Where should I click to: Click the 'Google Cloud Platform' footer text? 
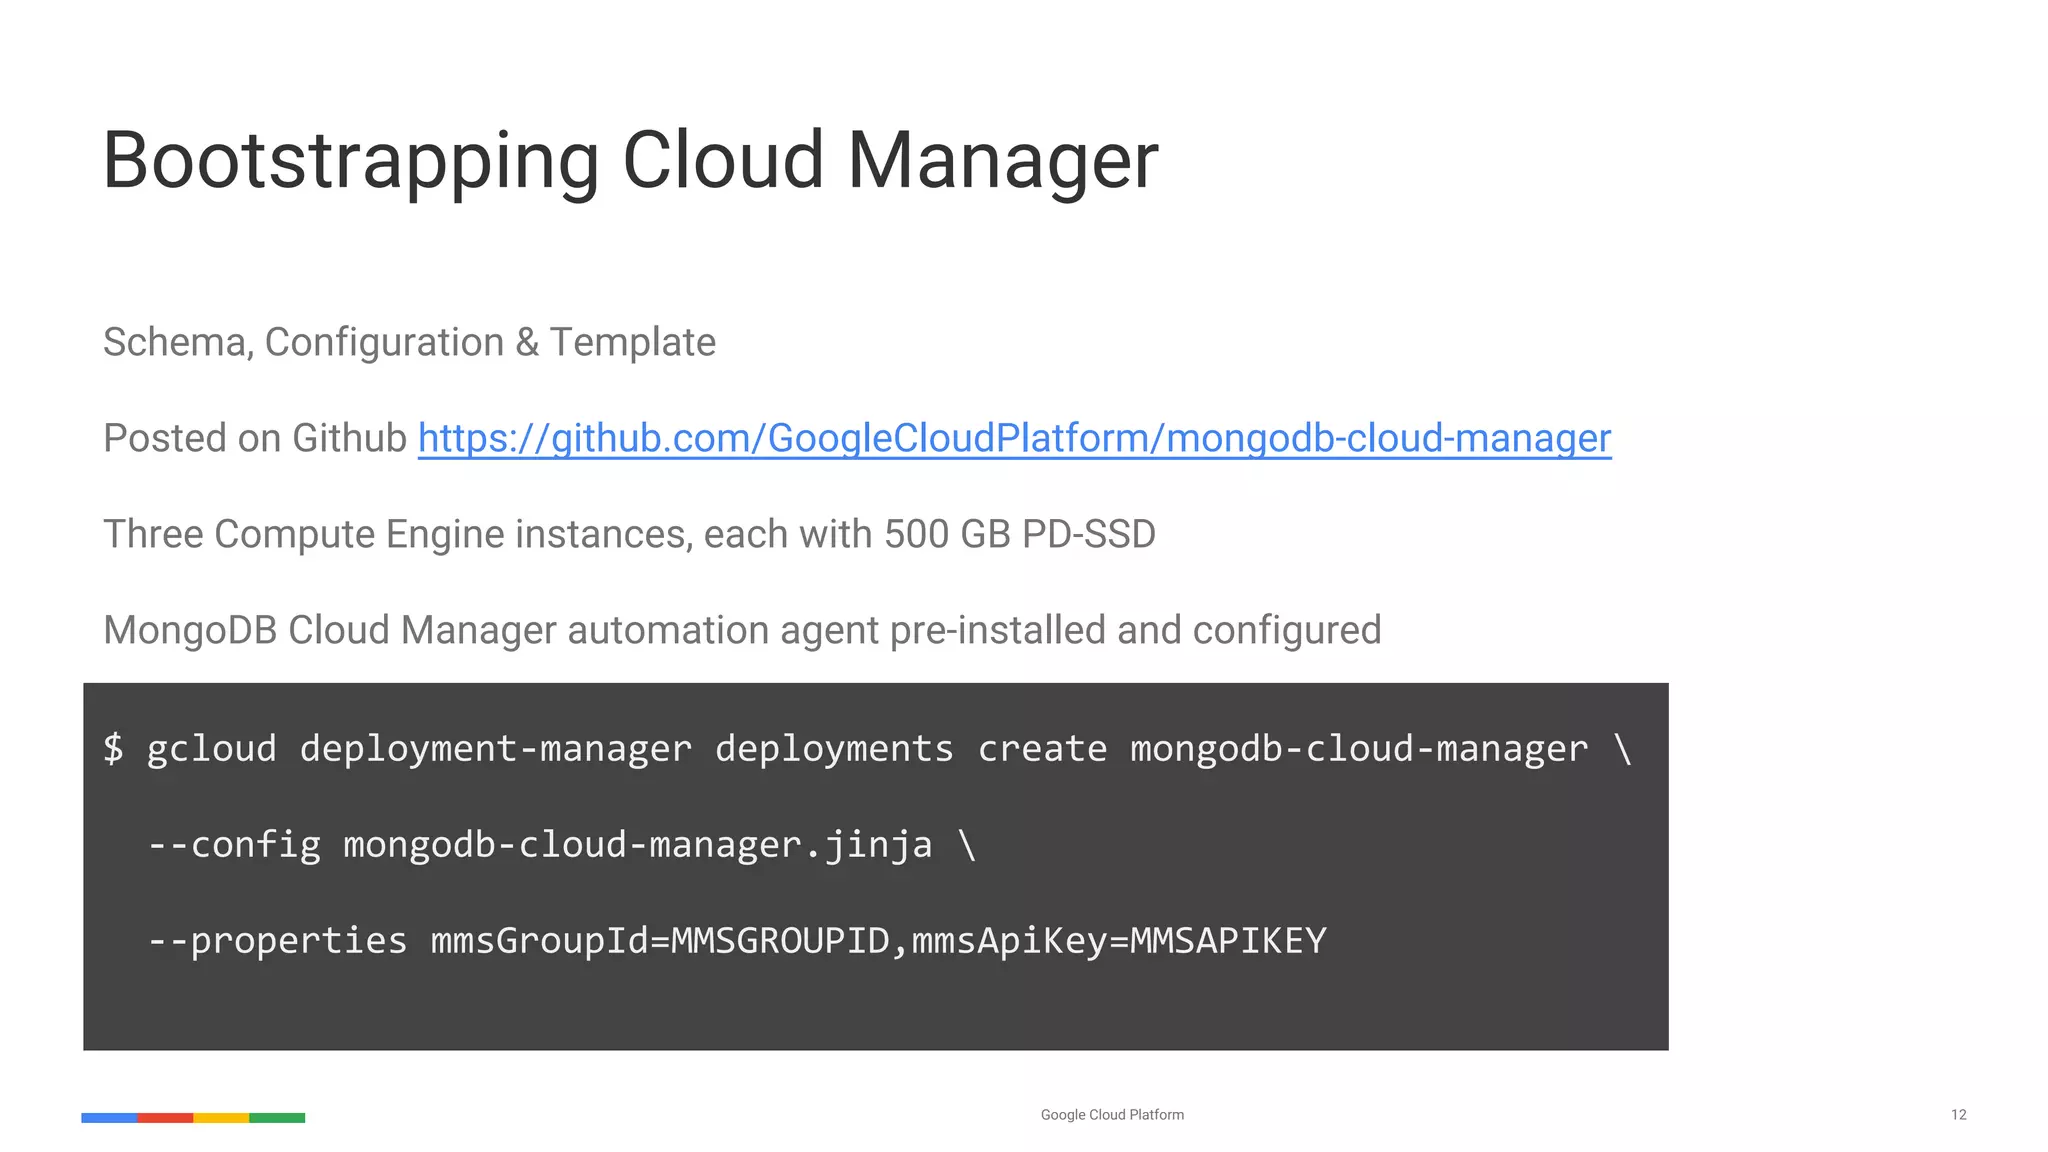tap(1112, 1115)
